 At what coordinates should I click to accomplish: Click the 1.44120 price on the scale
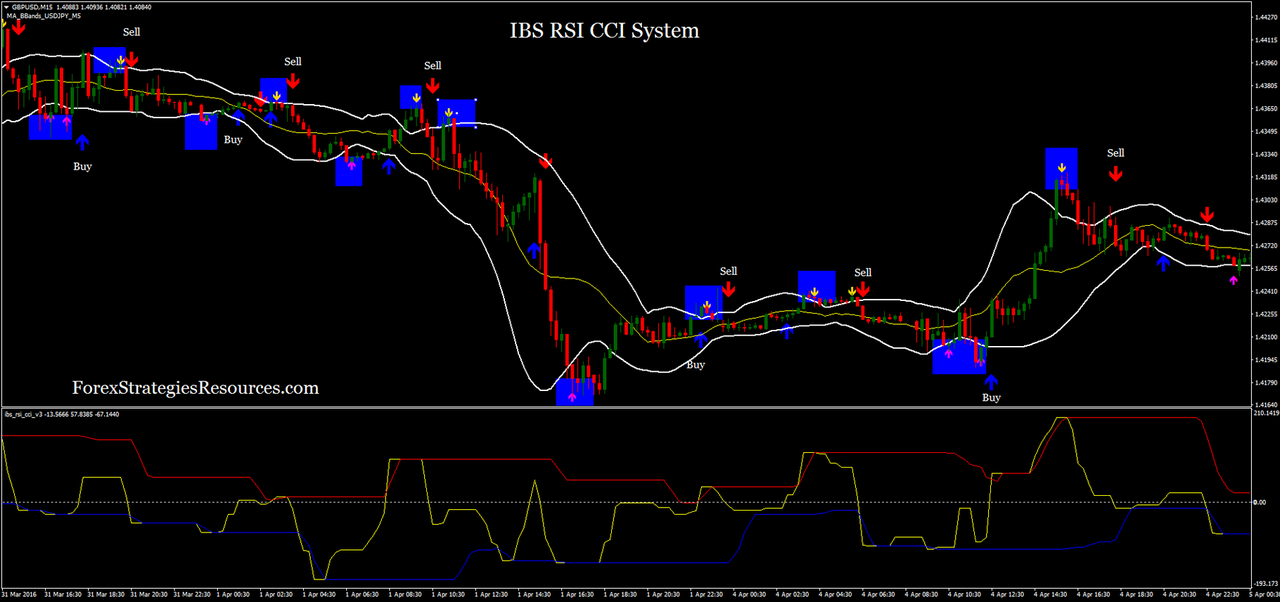pyautogui.click(x=1265, y=40)
